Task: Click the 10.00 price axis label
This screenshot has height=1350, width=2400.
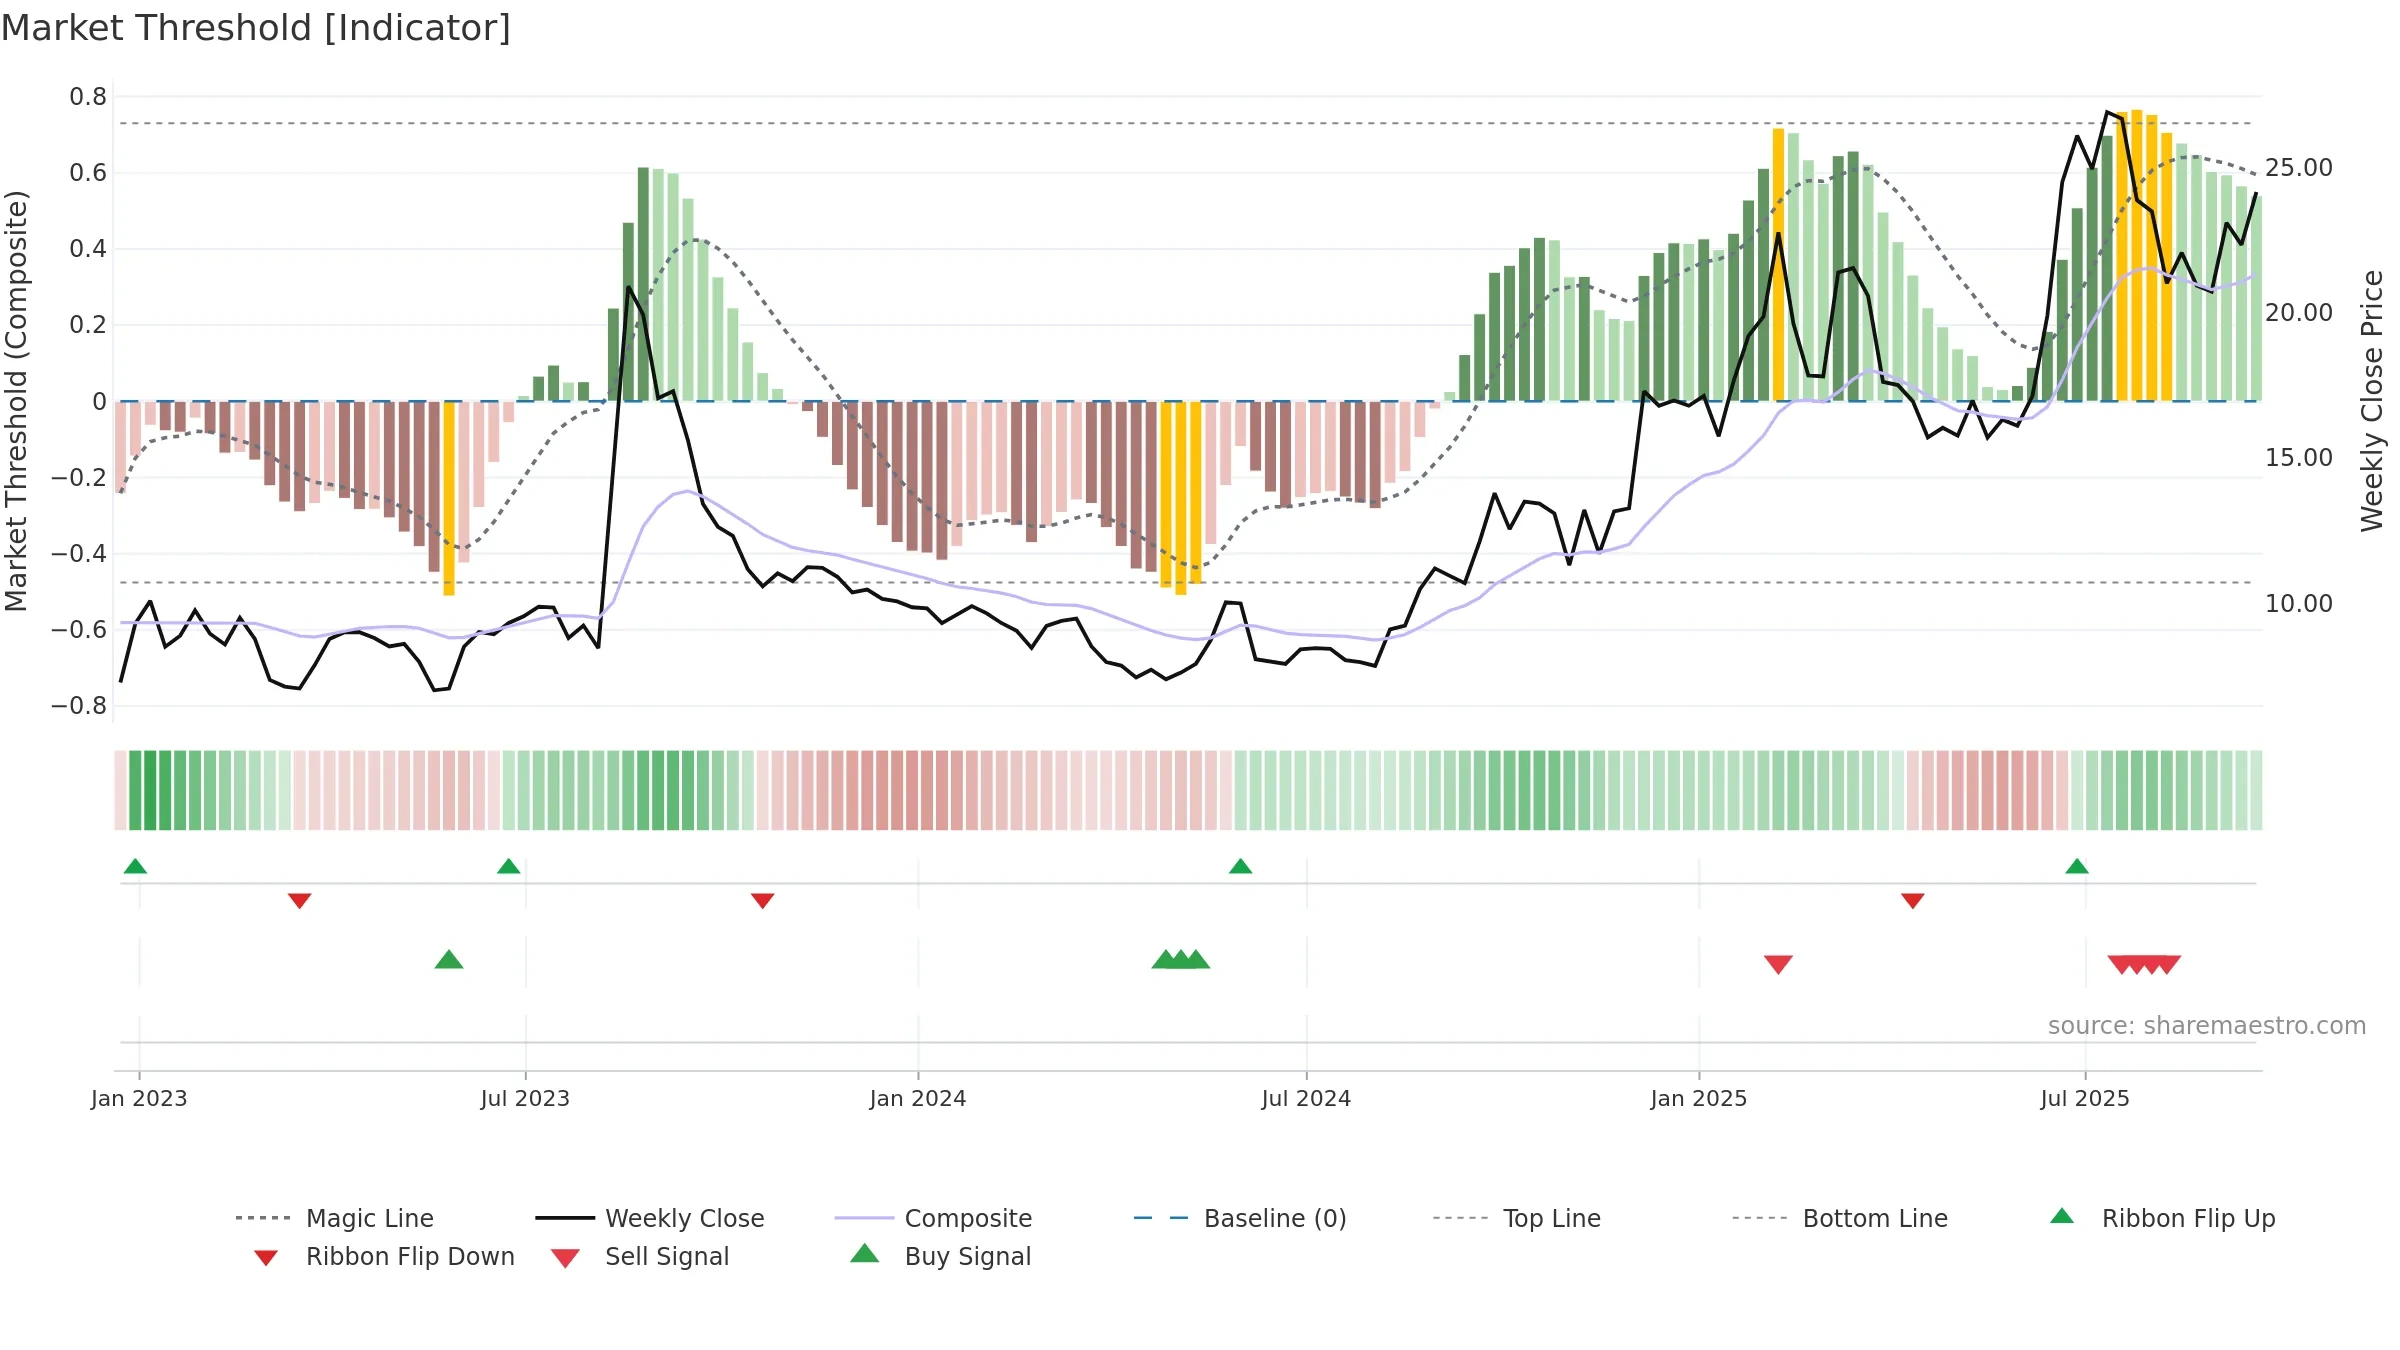Action: (2299, 603)
